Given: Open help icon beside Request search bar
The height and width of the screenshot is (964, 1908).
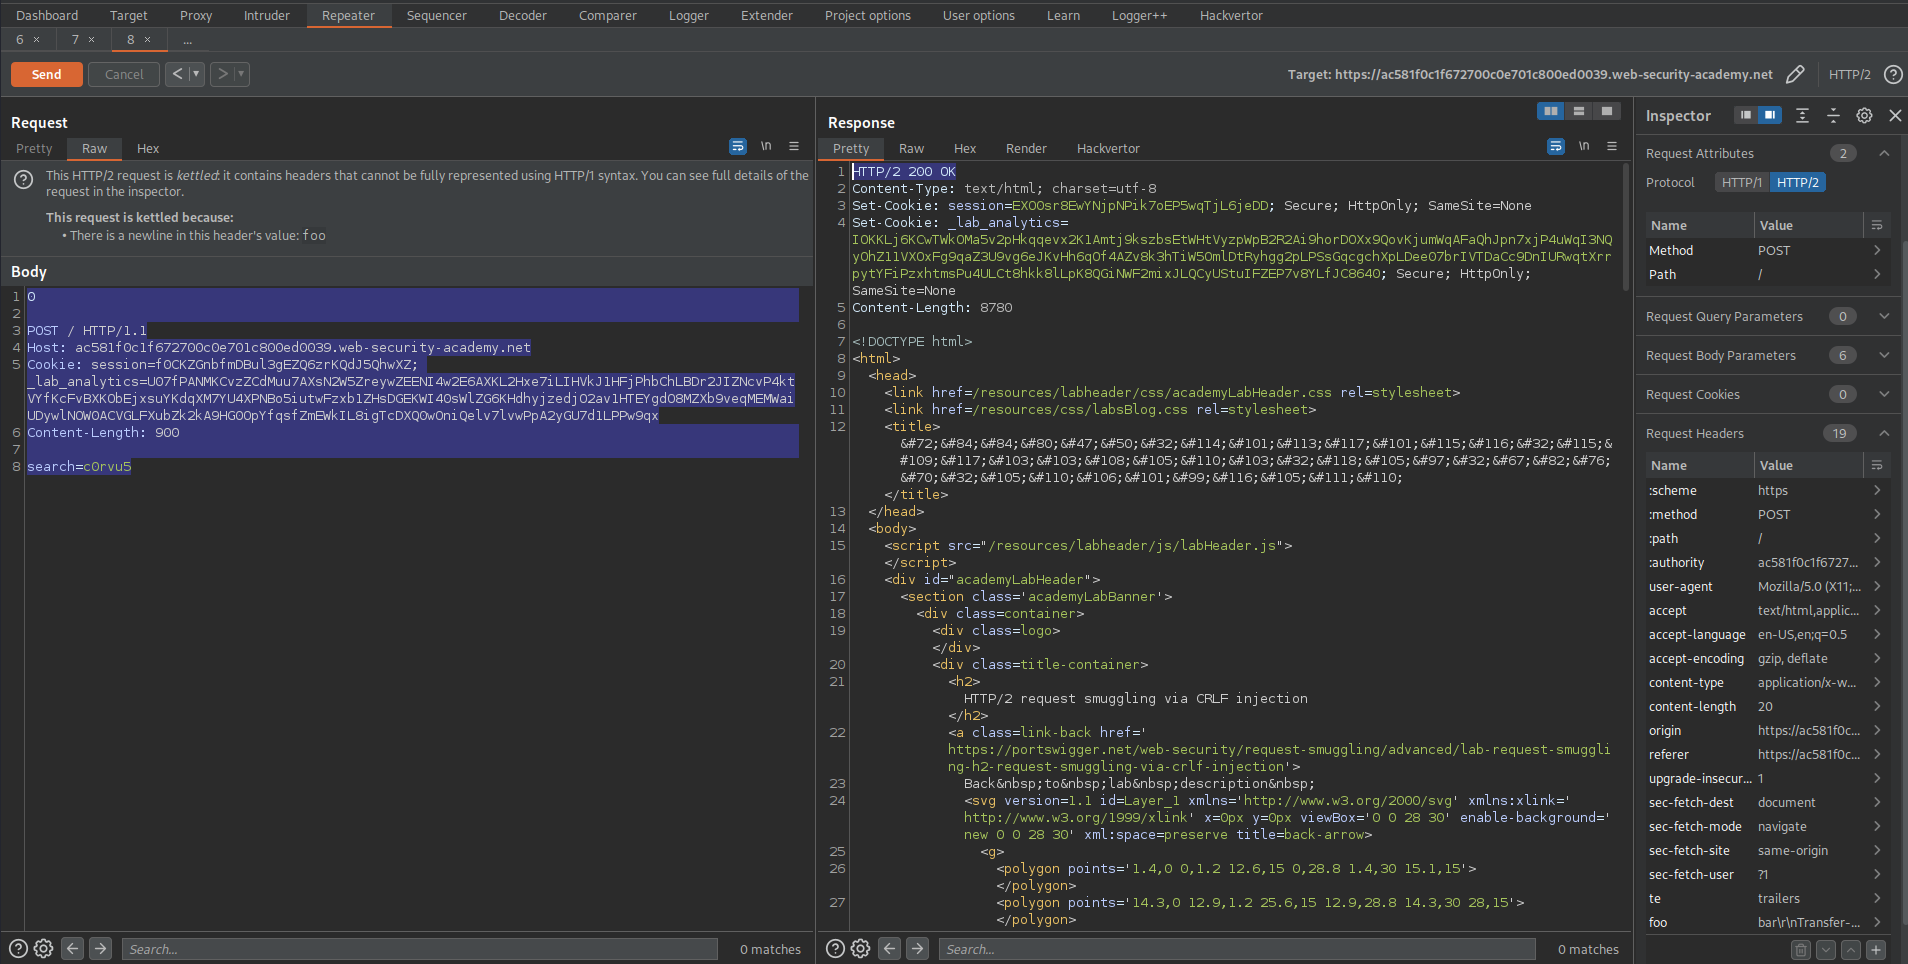Looking at the screenshot, I should click(x=18, y=948).
